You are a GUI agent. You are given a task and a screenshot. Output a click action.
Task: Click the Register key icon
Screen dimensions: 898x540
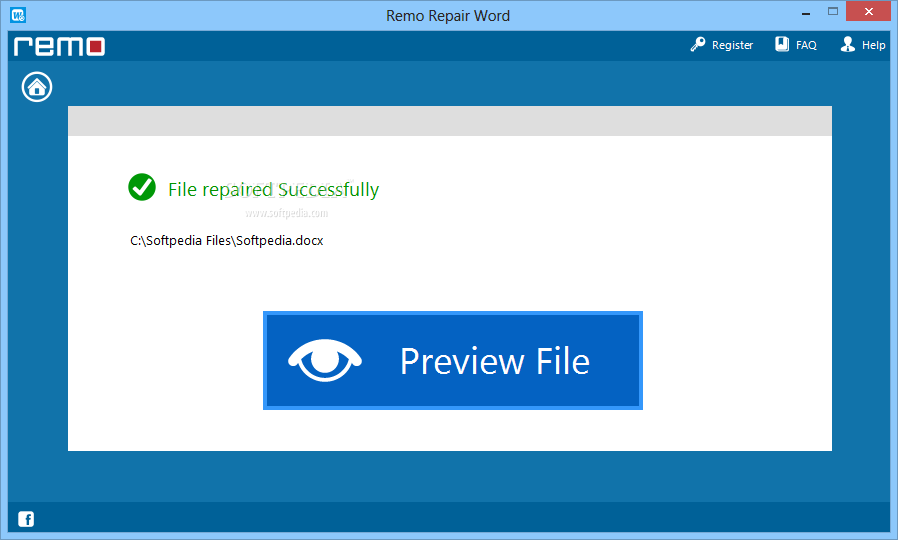(698, 44)
